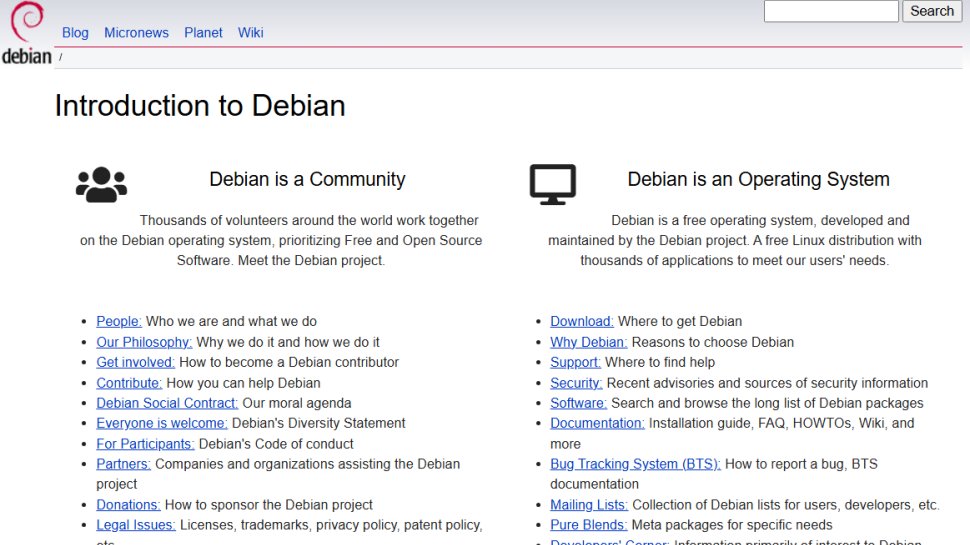Click text 'Where to get Debian'
The width and height of the screenshot is (970, 545).
click(x=680, y=322)
